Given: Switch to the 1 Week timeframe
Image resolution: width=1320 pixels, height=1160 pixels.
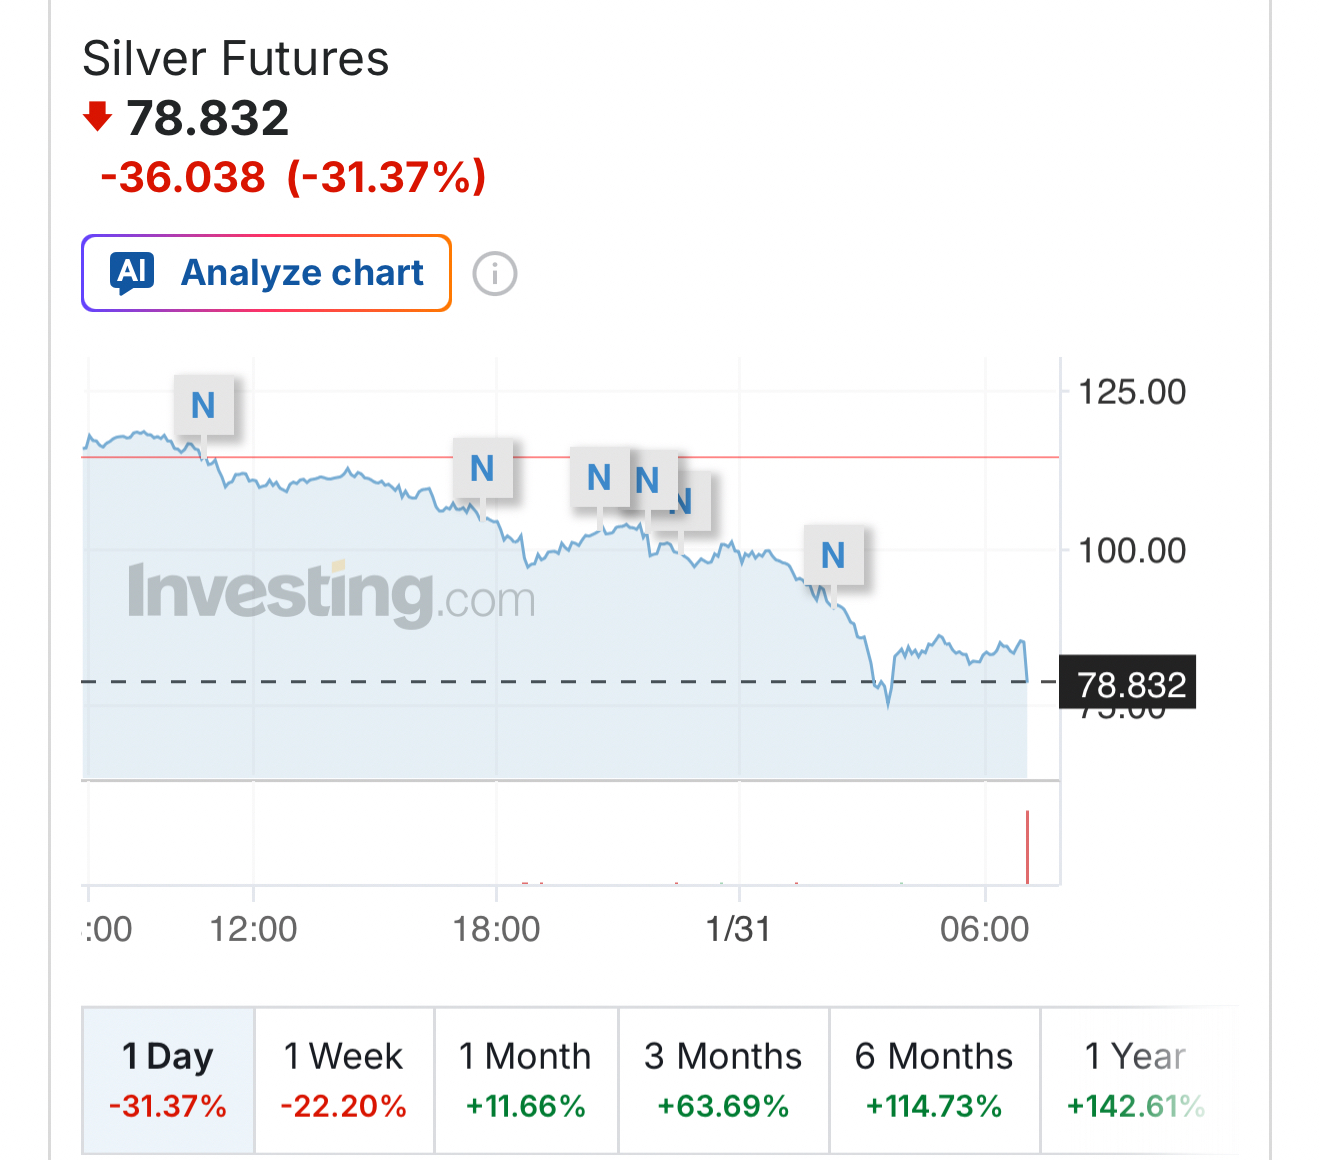Looking at the screenshot, I should click(x=344, y=1080).
